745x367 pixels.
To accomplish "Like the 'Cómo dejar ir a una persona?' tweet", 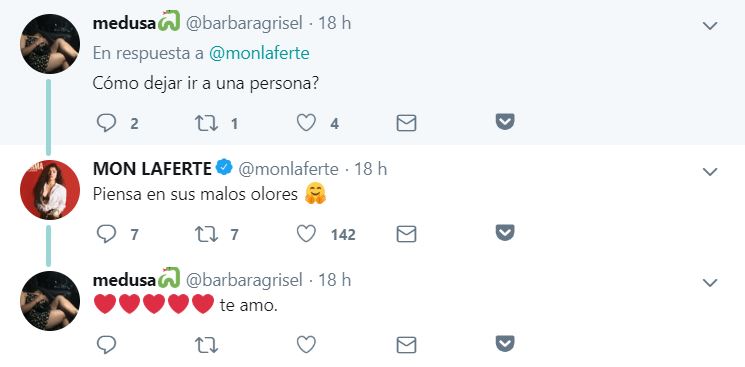I will pyautogui.click(x=306, y=123).
